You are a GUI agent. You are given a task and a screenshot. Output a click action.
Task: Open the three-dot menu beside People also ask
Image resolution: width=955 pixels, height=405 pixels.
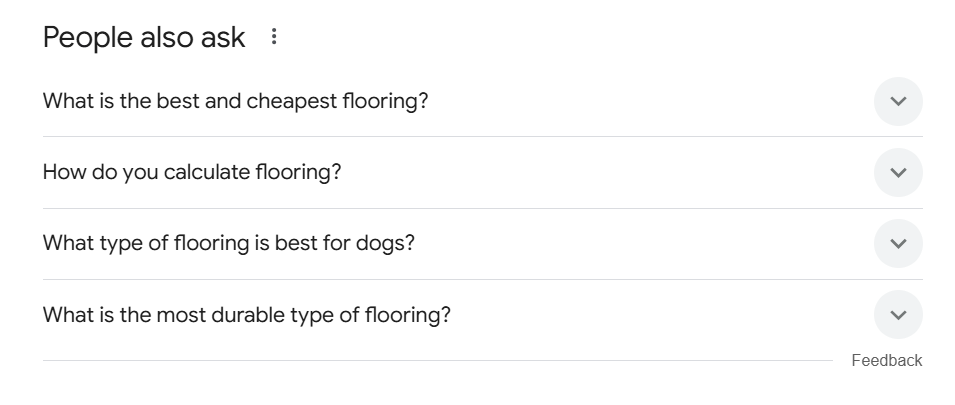(275, 38)
